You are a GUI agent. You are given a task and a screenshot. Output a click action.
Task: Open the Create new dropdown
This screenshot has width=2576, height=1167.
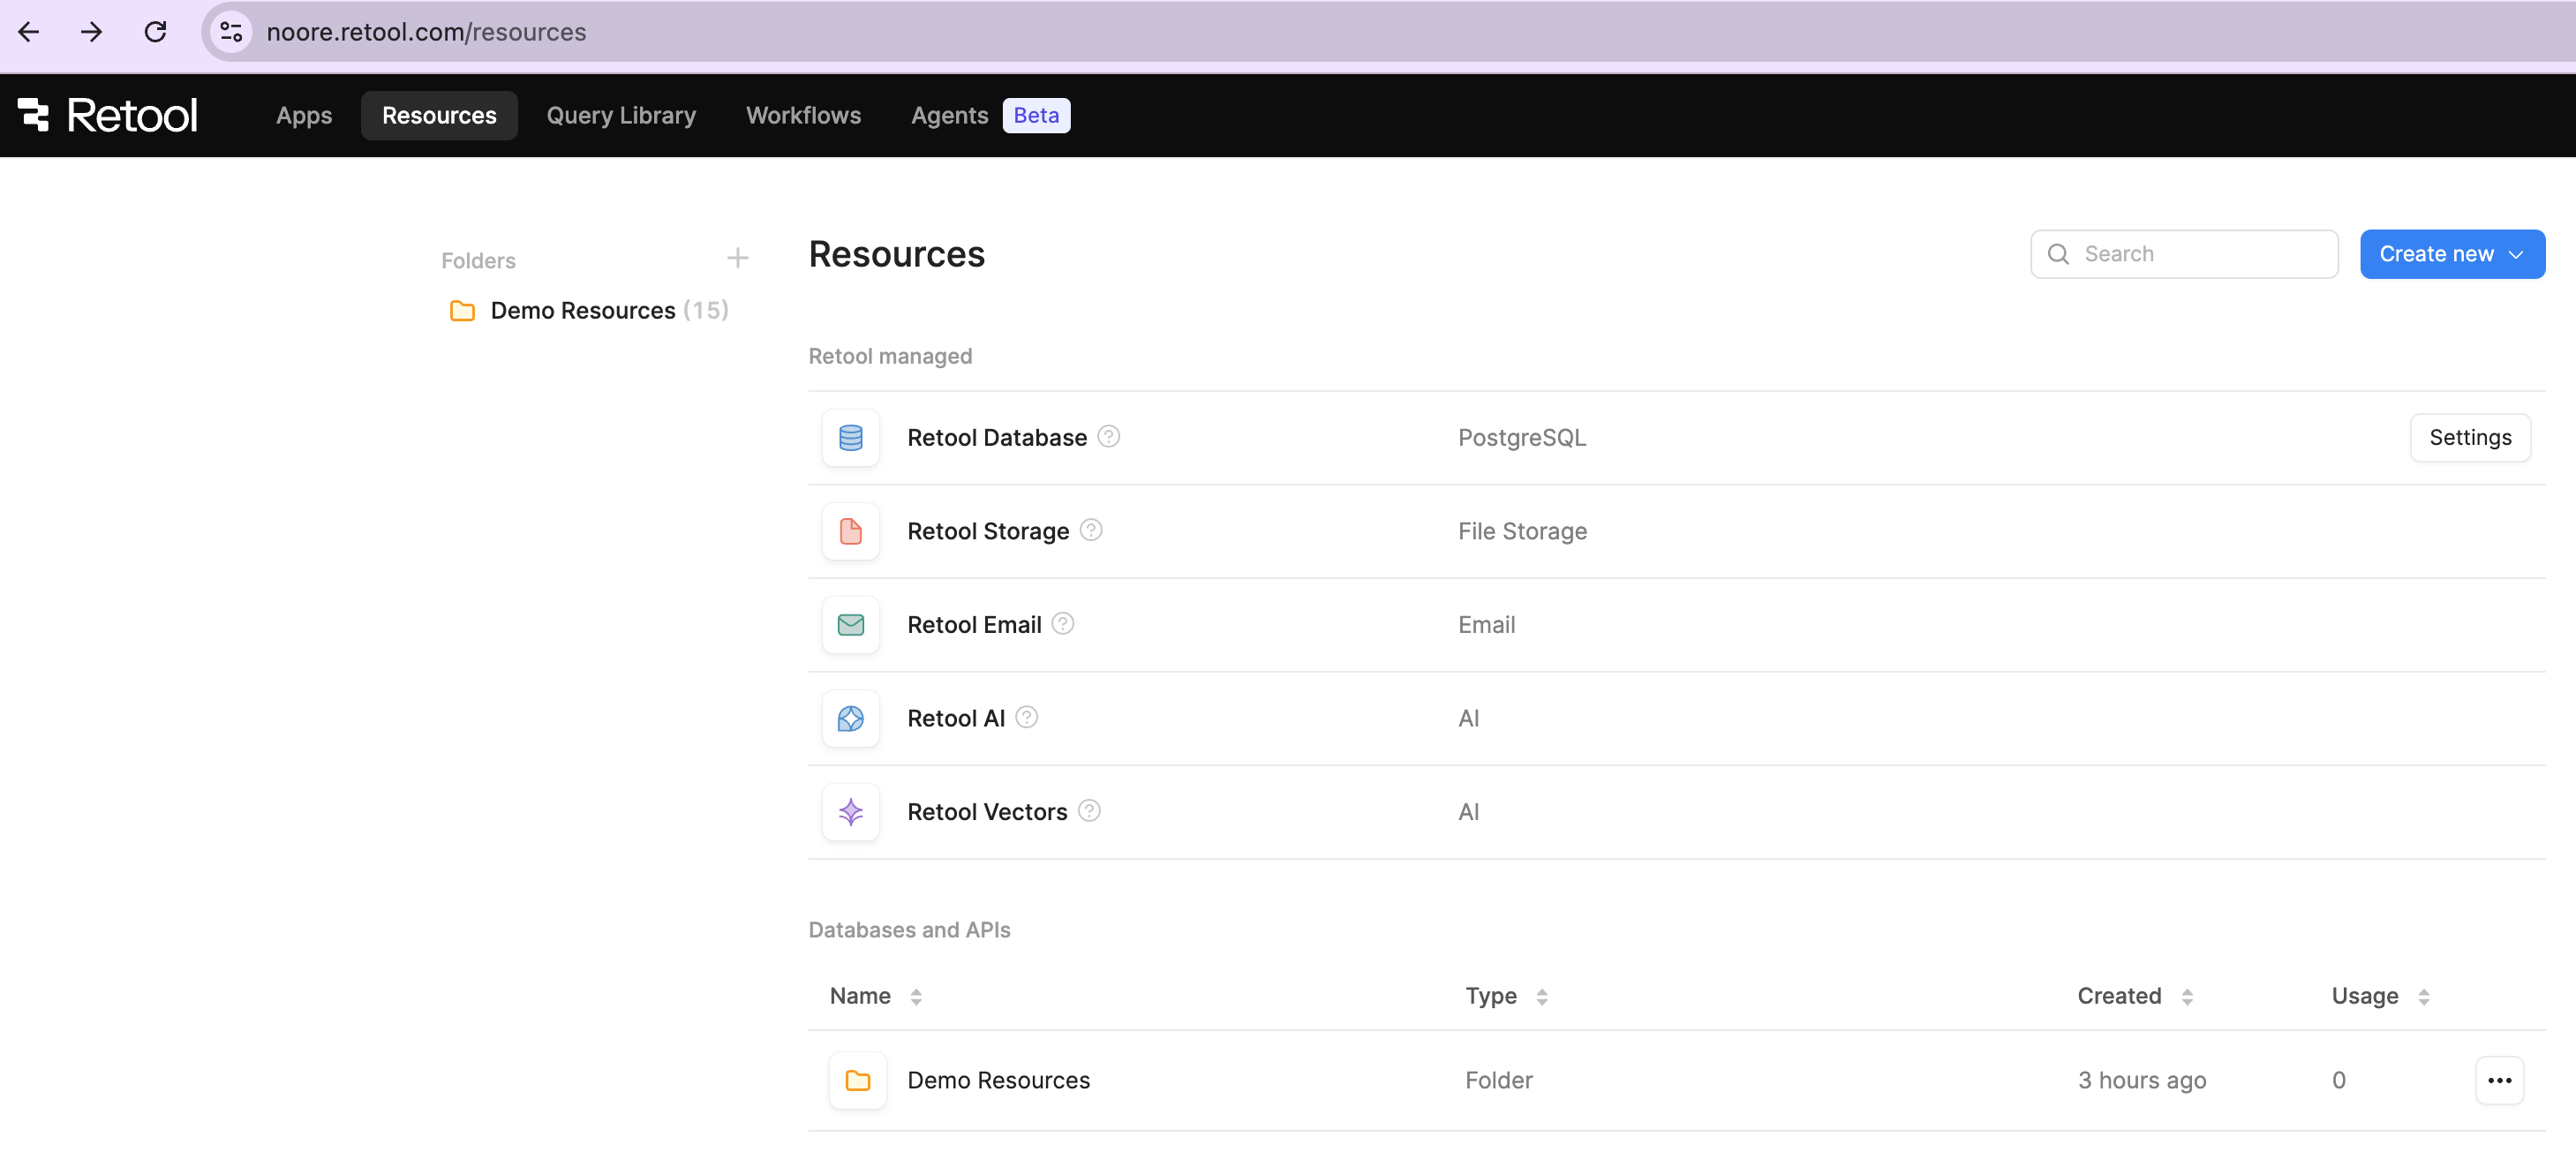(x=2451, y=254)
